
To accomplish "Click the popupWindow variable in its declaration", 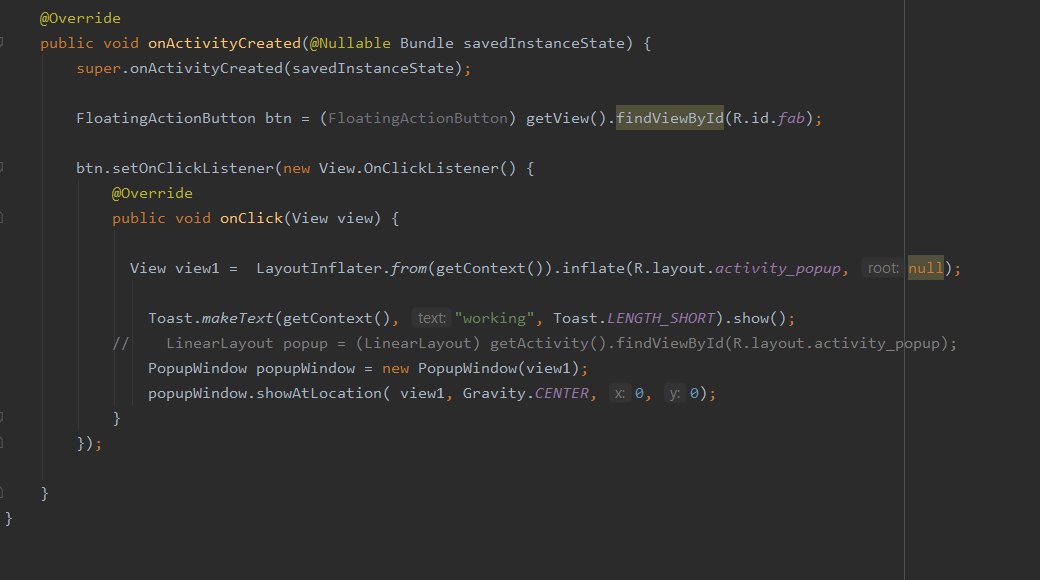I will (x=305, y=368).
